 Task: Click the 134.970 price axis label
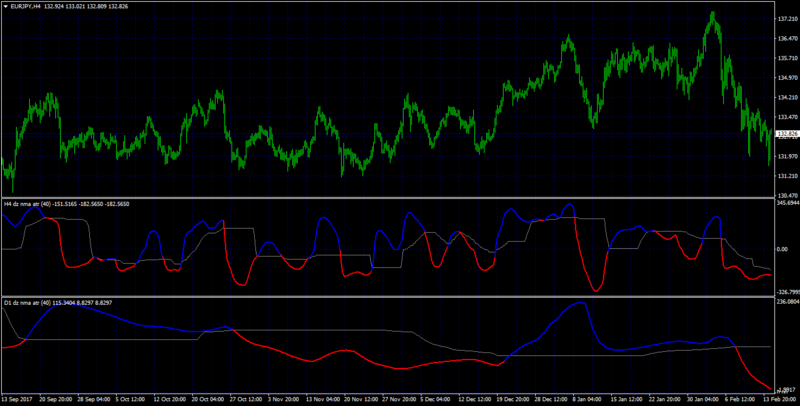click(x=788, y=78)
